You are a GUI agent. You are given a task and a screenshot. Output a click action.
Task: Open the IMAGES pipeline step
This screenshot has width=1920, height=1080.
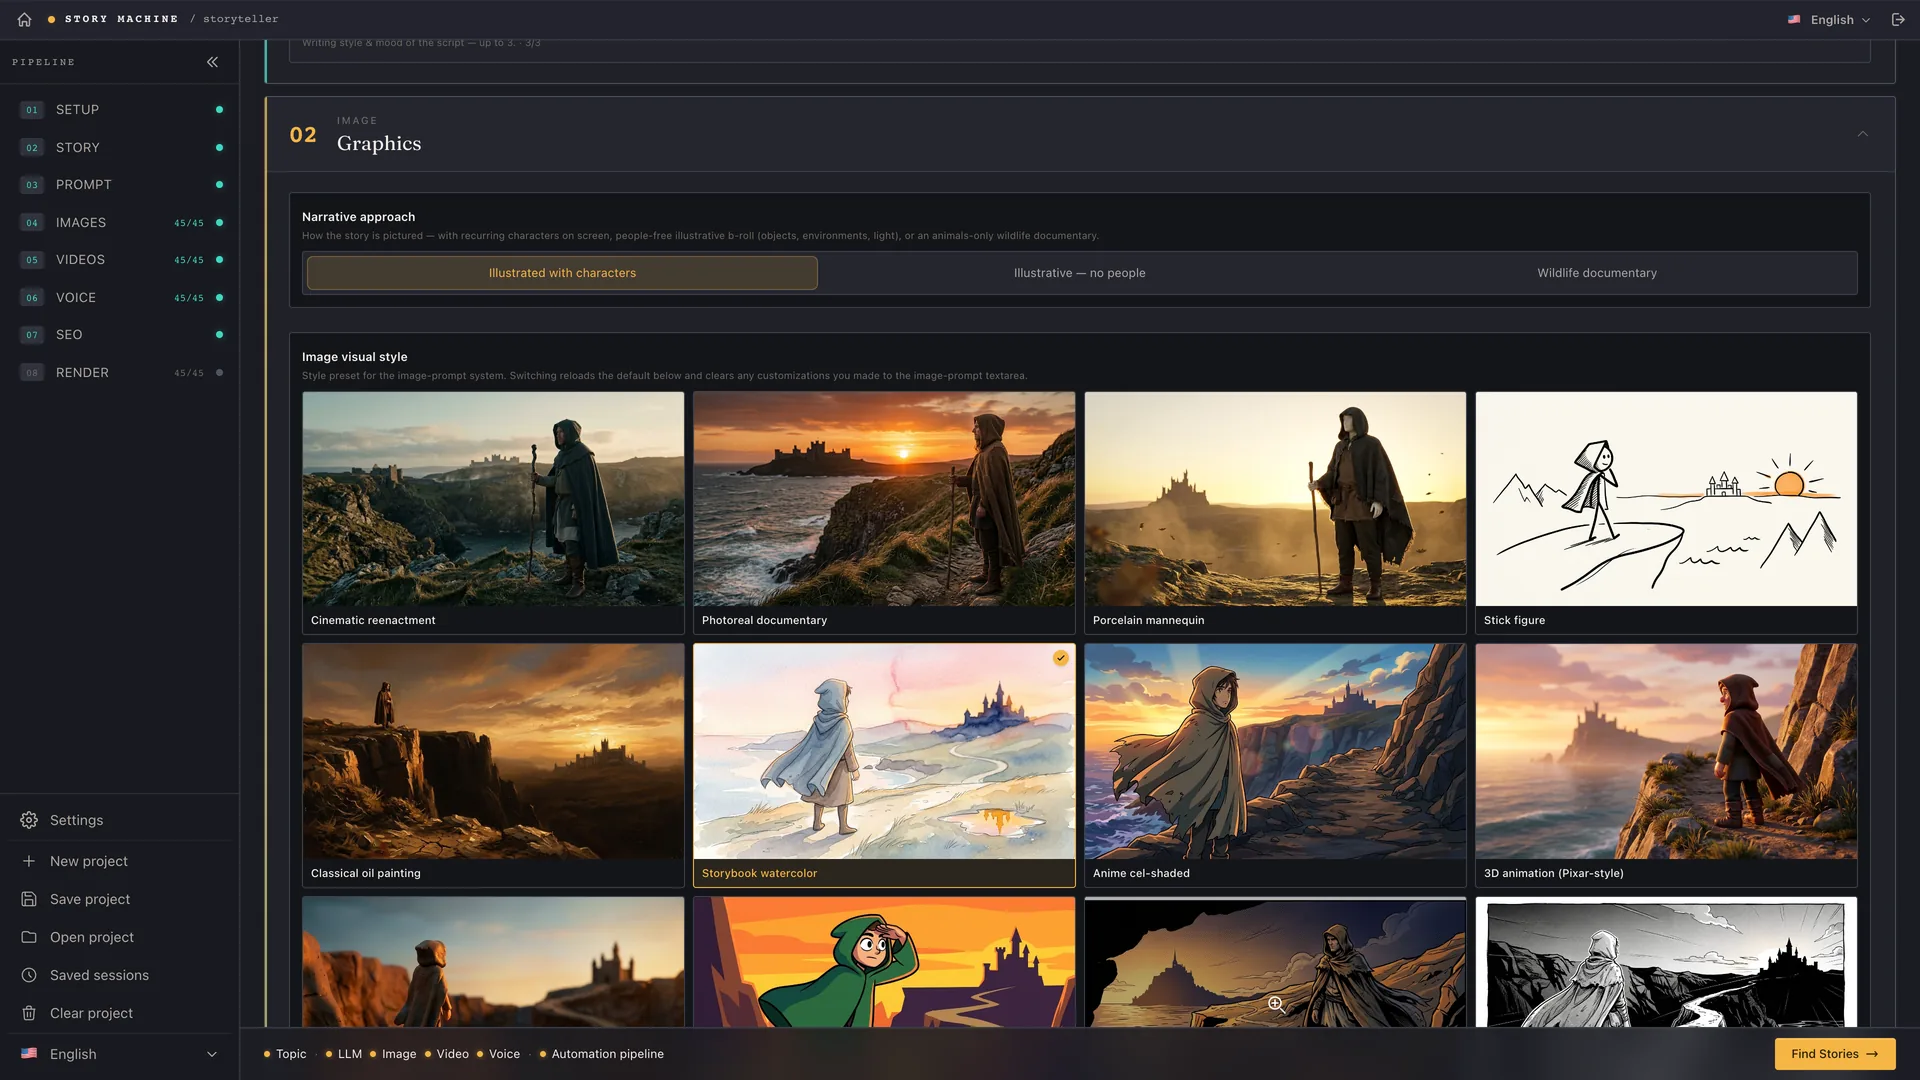[120, 223]
